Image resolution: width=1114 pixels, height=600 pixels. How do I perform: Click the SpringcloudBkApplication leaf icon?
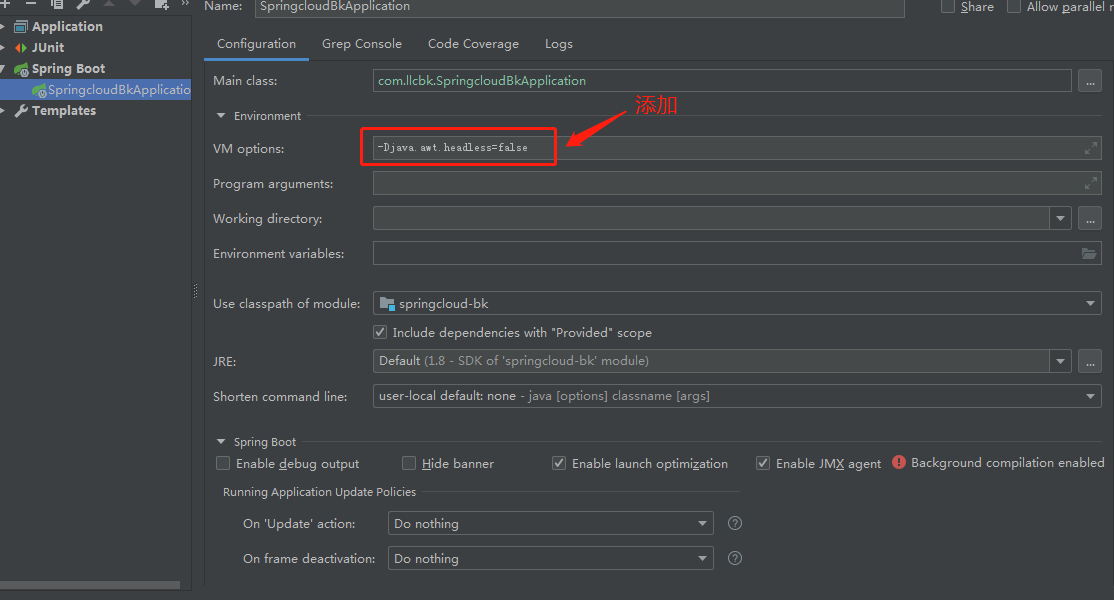tap(39, 90)
